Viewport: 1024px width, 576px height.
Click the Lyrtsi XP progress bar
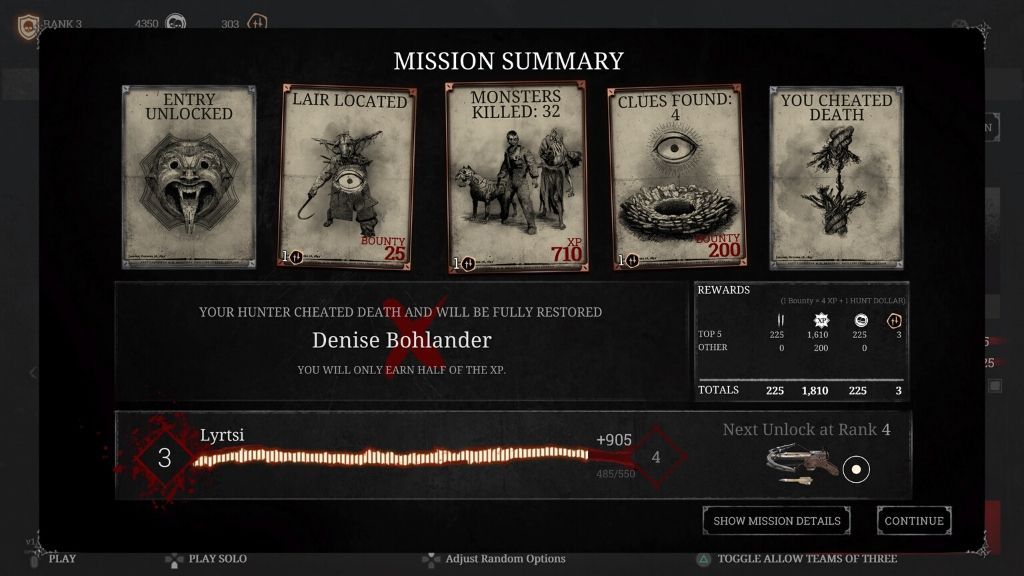(x=392, y=456)
